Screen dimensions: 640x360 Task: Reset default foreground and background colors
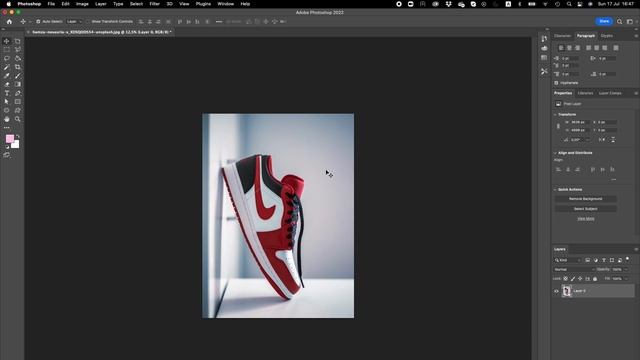(7, 147)
